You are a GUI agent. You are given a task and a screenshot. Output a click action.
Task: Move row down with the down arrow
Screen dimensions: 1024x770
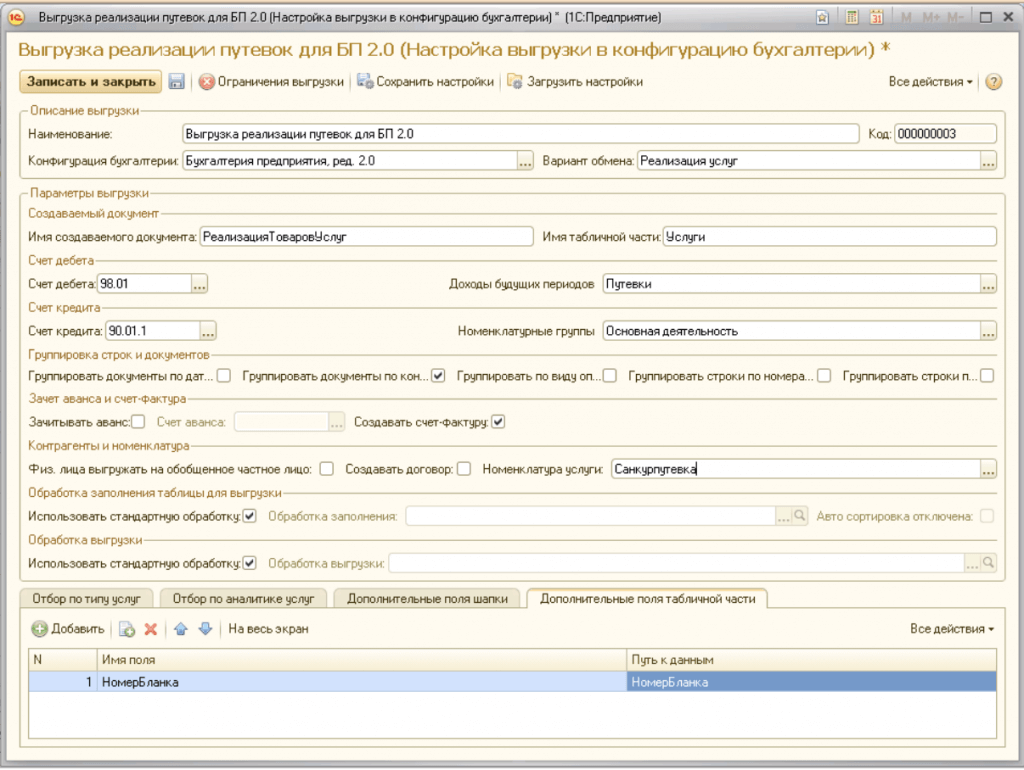(x=205, y=629)
